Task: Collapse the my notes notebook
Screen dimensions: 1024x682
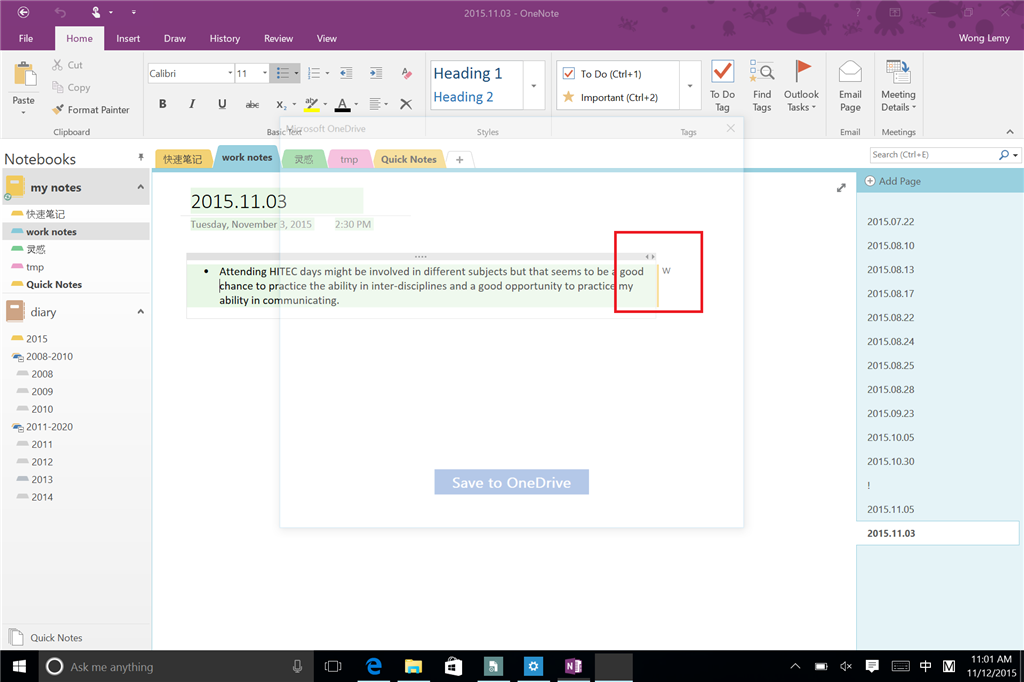Action: tap(140, 186)
